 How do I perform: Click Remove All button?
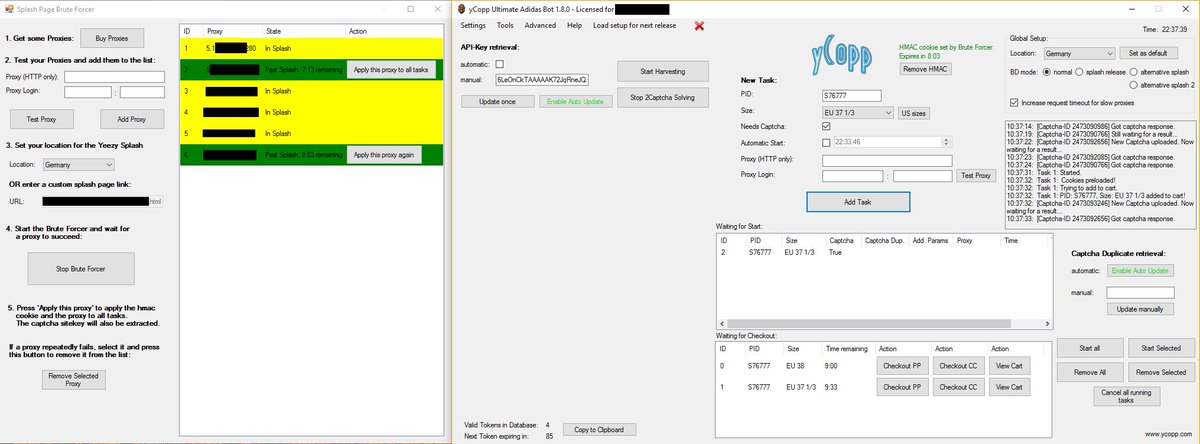point(1090,371)
